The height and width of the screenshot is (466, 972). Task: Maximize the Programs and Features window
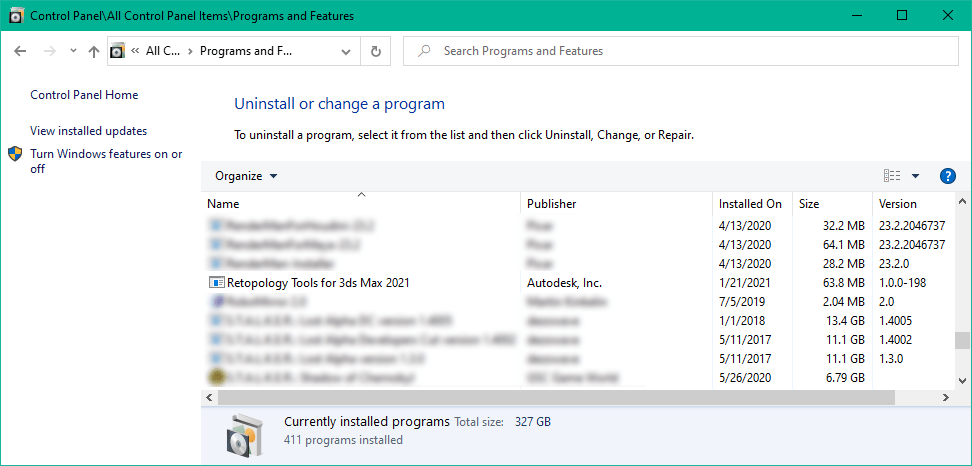(902, 15)
